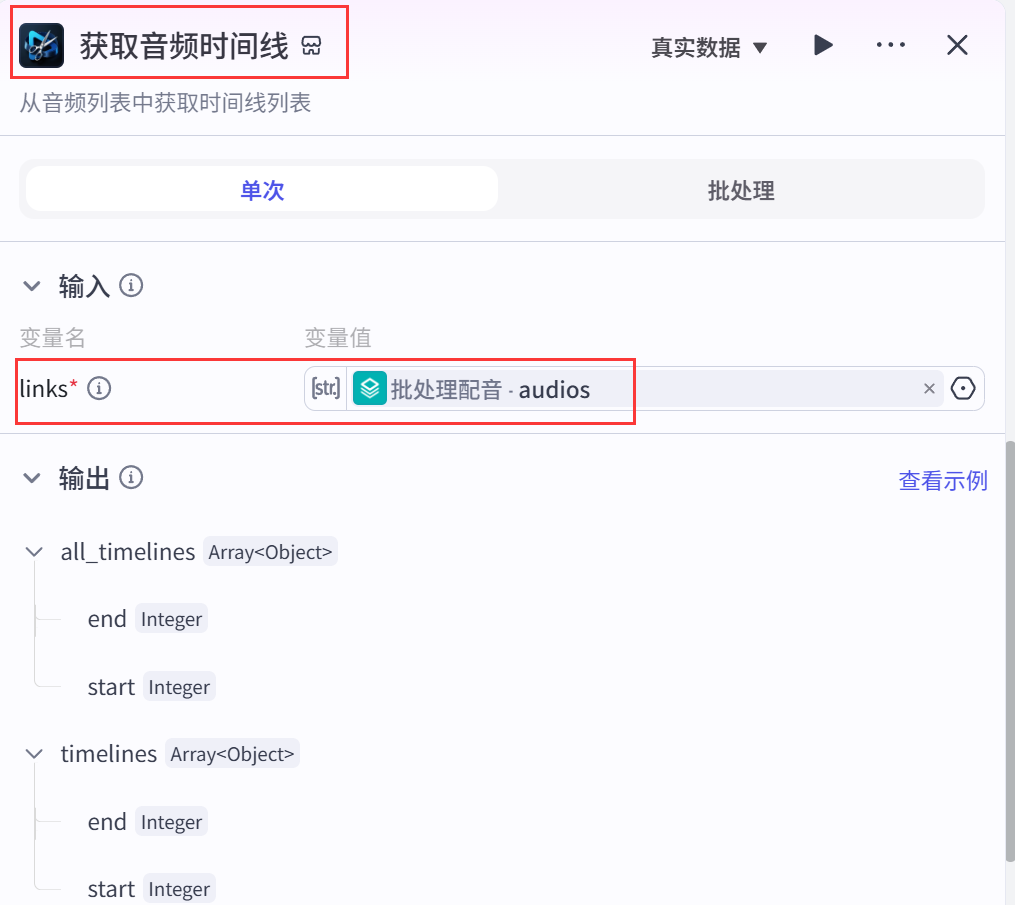Viewport: 1015px width, 905px height.
Task: Click the screen-share icon beside the node title
Action: pos(311,45)
